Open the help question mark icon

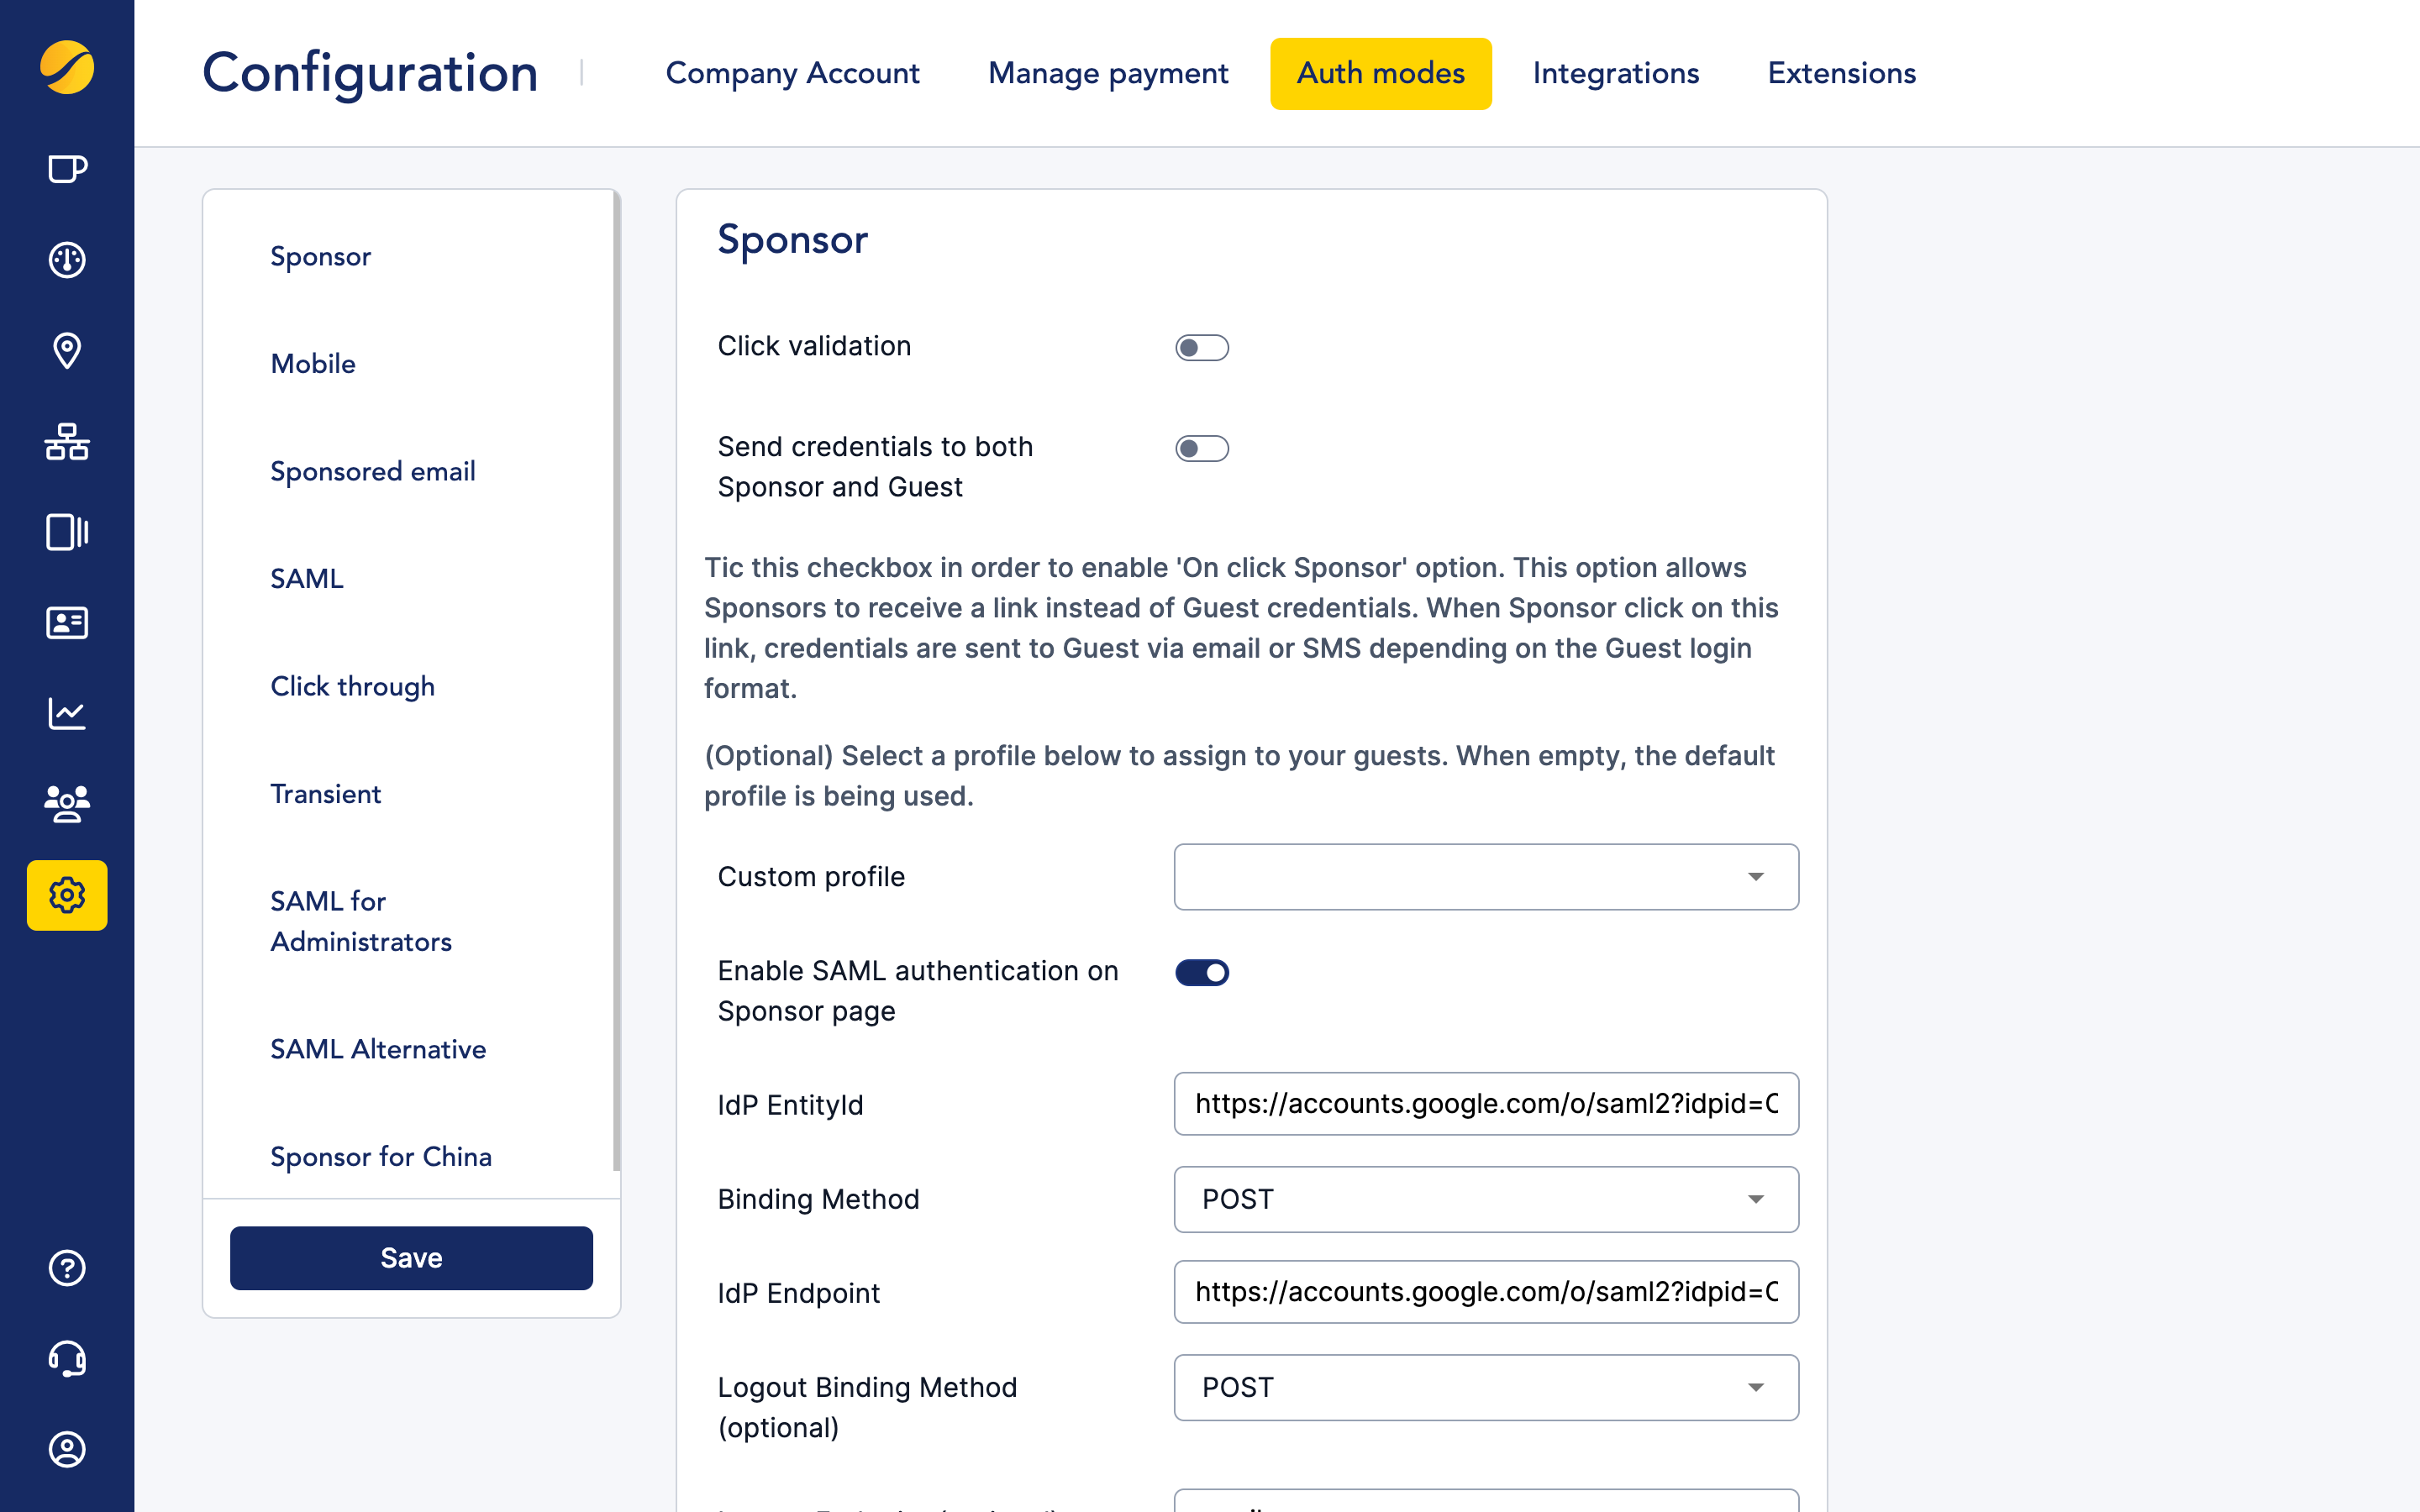point(67,1268)
